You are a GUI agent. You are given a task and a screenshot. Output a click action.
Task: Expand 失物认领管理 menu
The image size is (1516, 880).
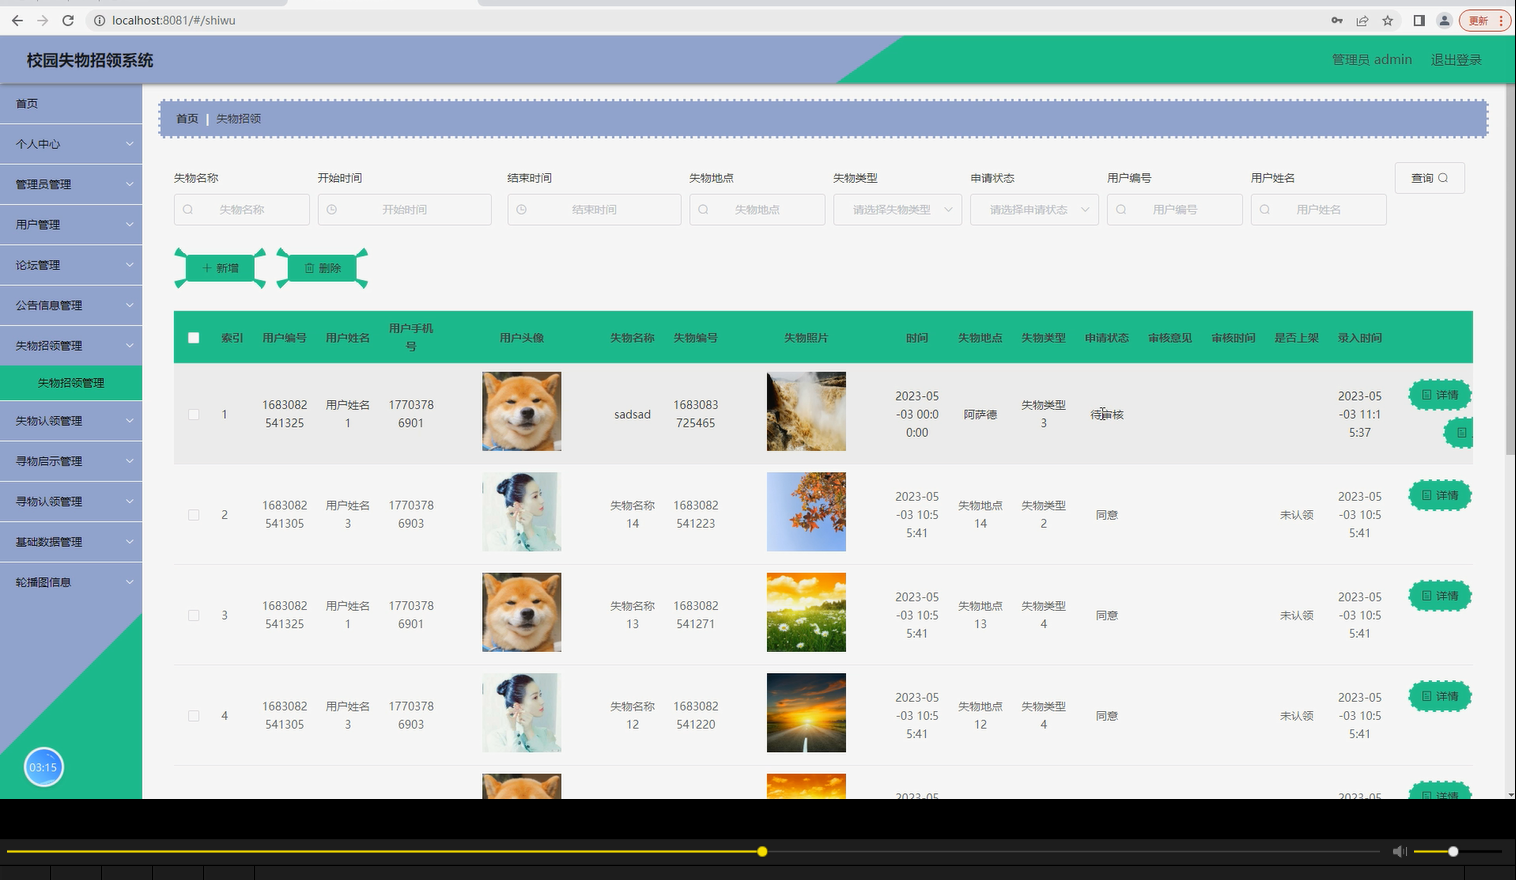click(x=71, y=421)
